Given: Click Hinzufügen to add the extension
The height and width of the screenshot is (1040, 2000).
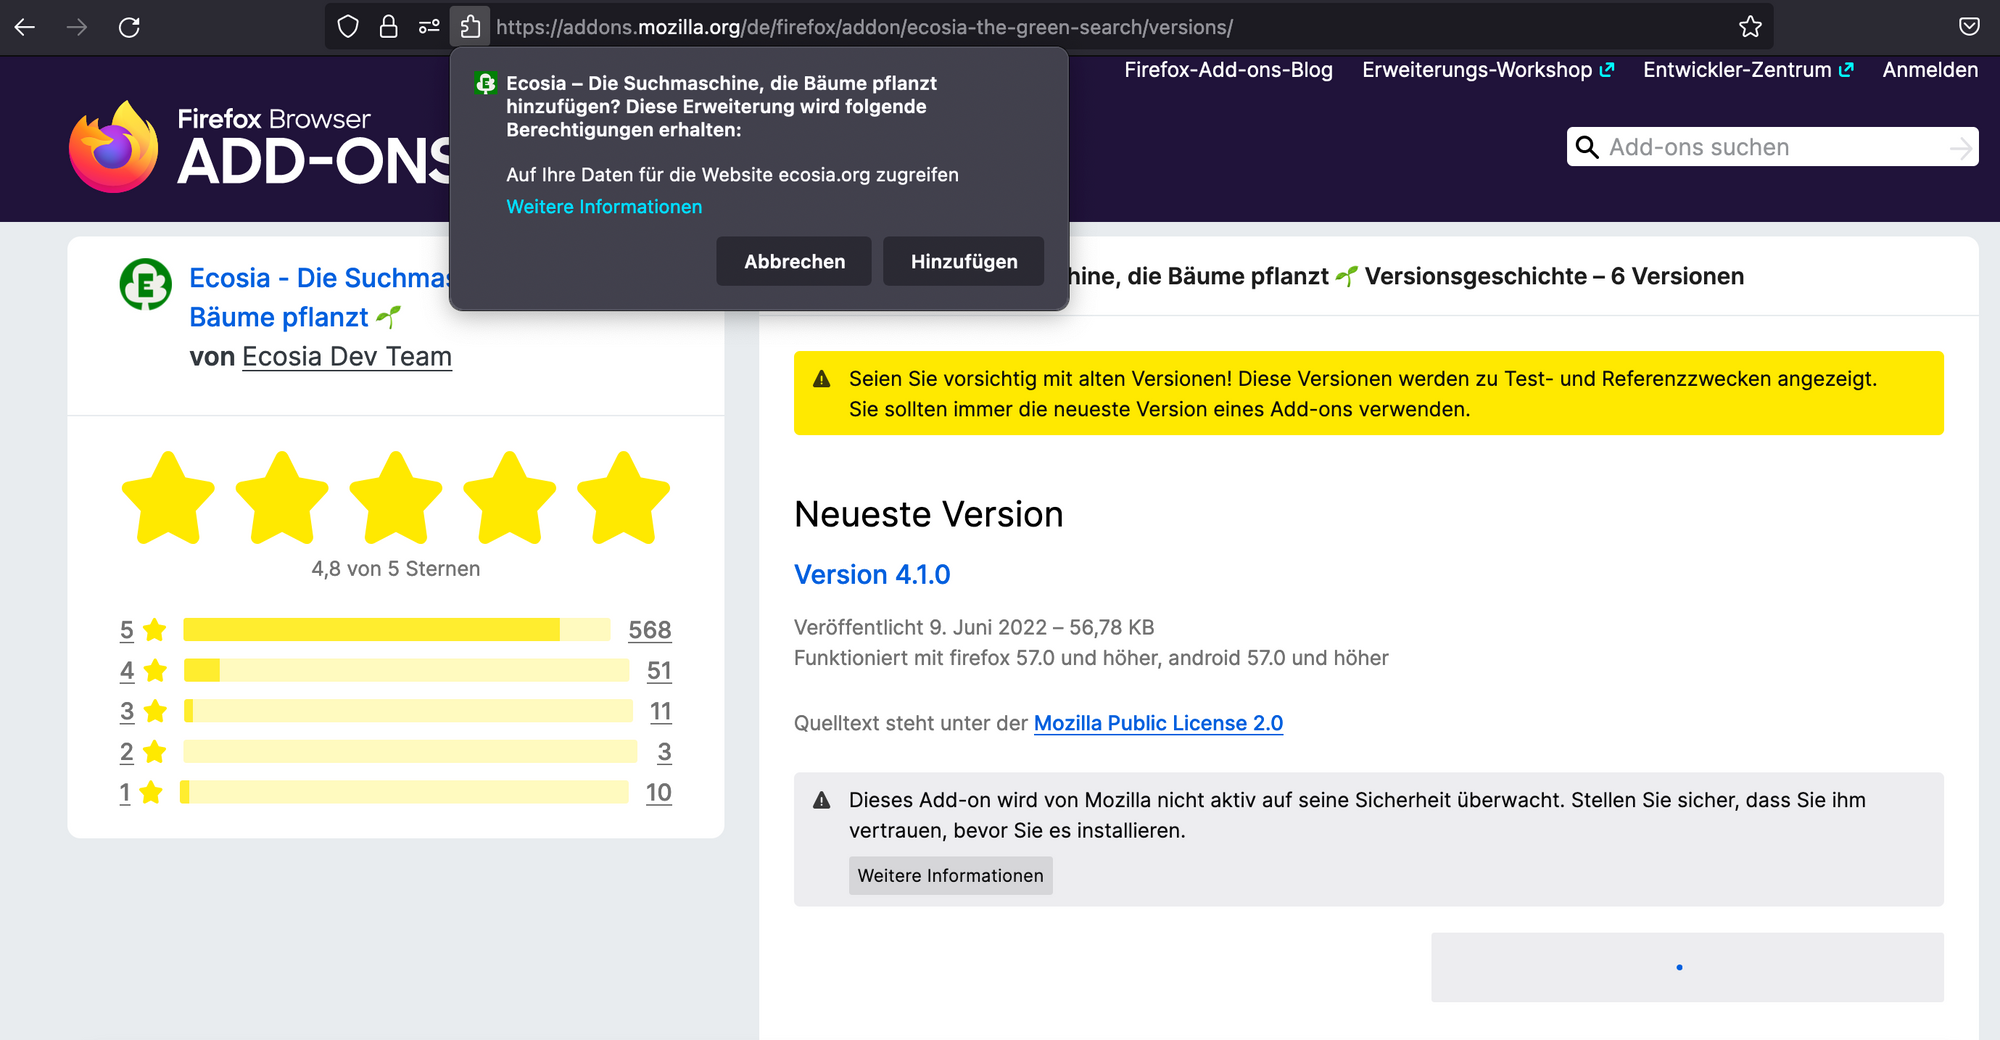Looking at the screenshot, I should [x=964, y=261].
